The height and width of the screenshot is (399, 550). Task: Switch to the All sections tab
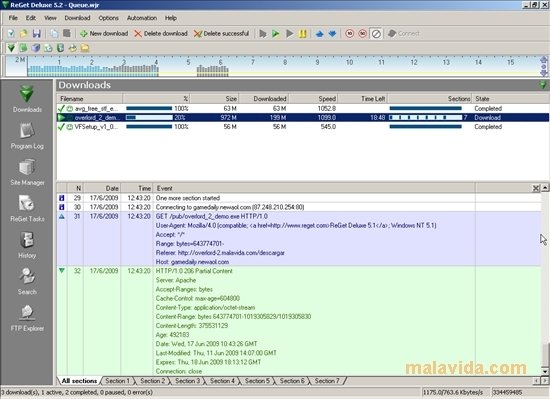pos(79,381)
